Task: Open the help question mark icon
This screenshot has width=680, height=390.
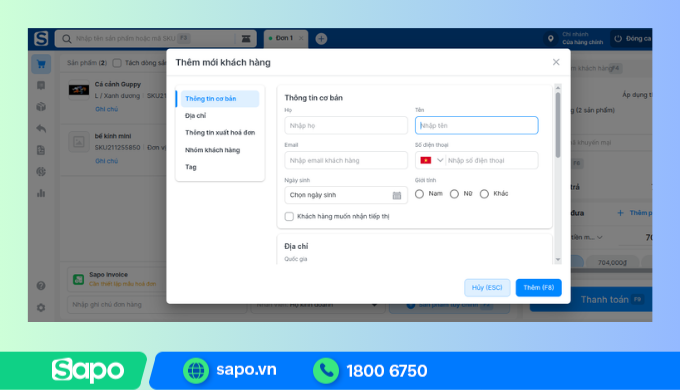Action: point(41,285)
